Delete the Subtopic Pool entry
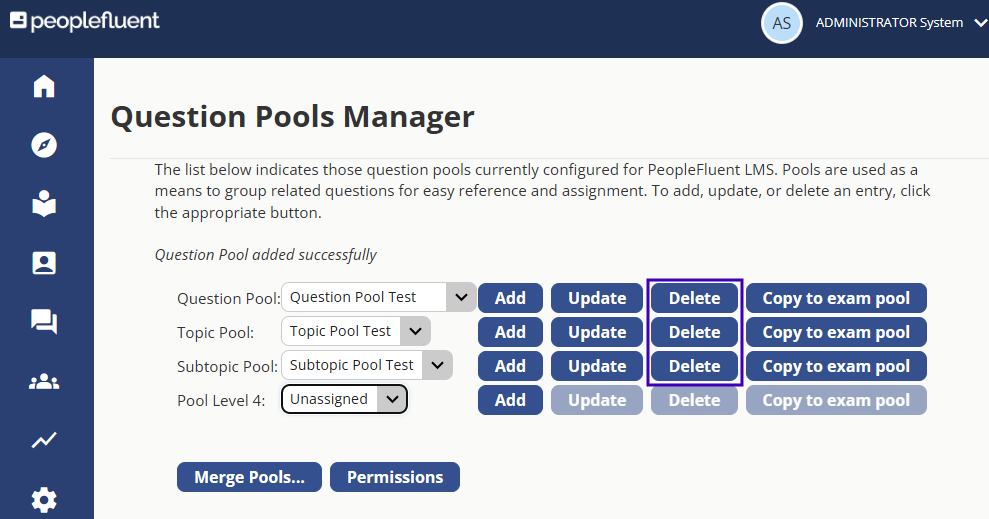Screen dimensions: 989x519 point(694,366)
